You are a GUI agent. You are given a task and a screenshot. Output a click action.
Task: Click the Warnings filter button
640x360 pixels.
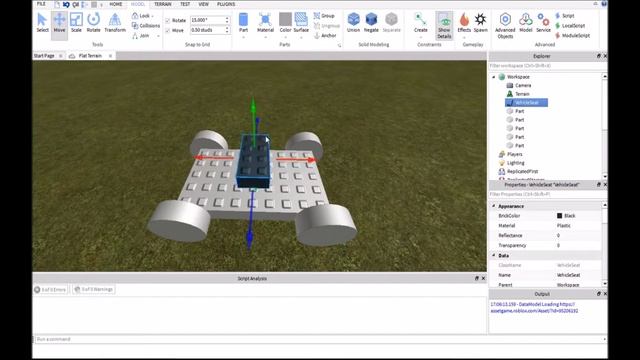(x=94, y=289)
